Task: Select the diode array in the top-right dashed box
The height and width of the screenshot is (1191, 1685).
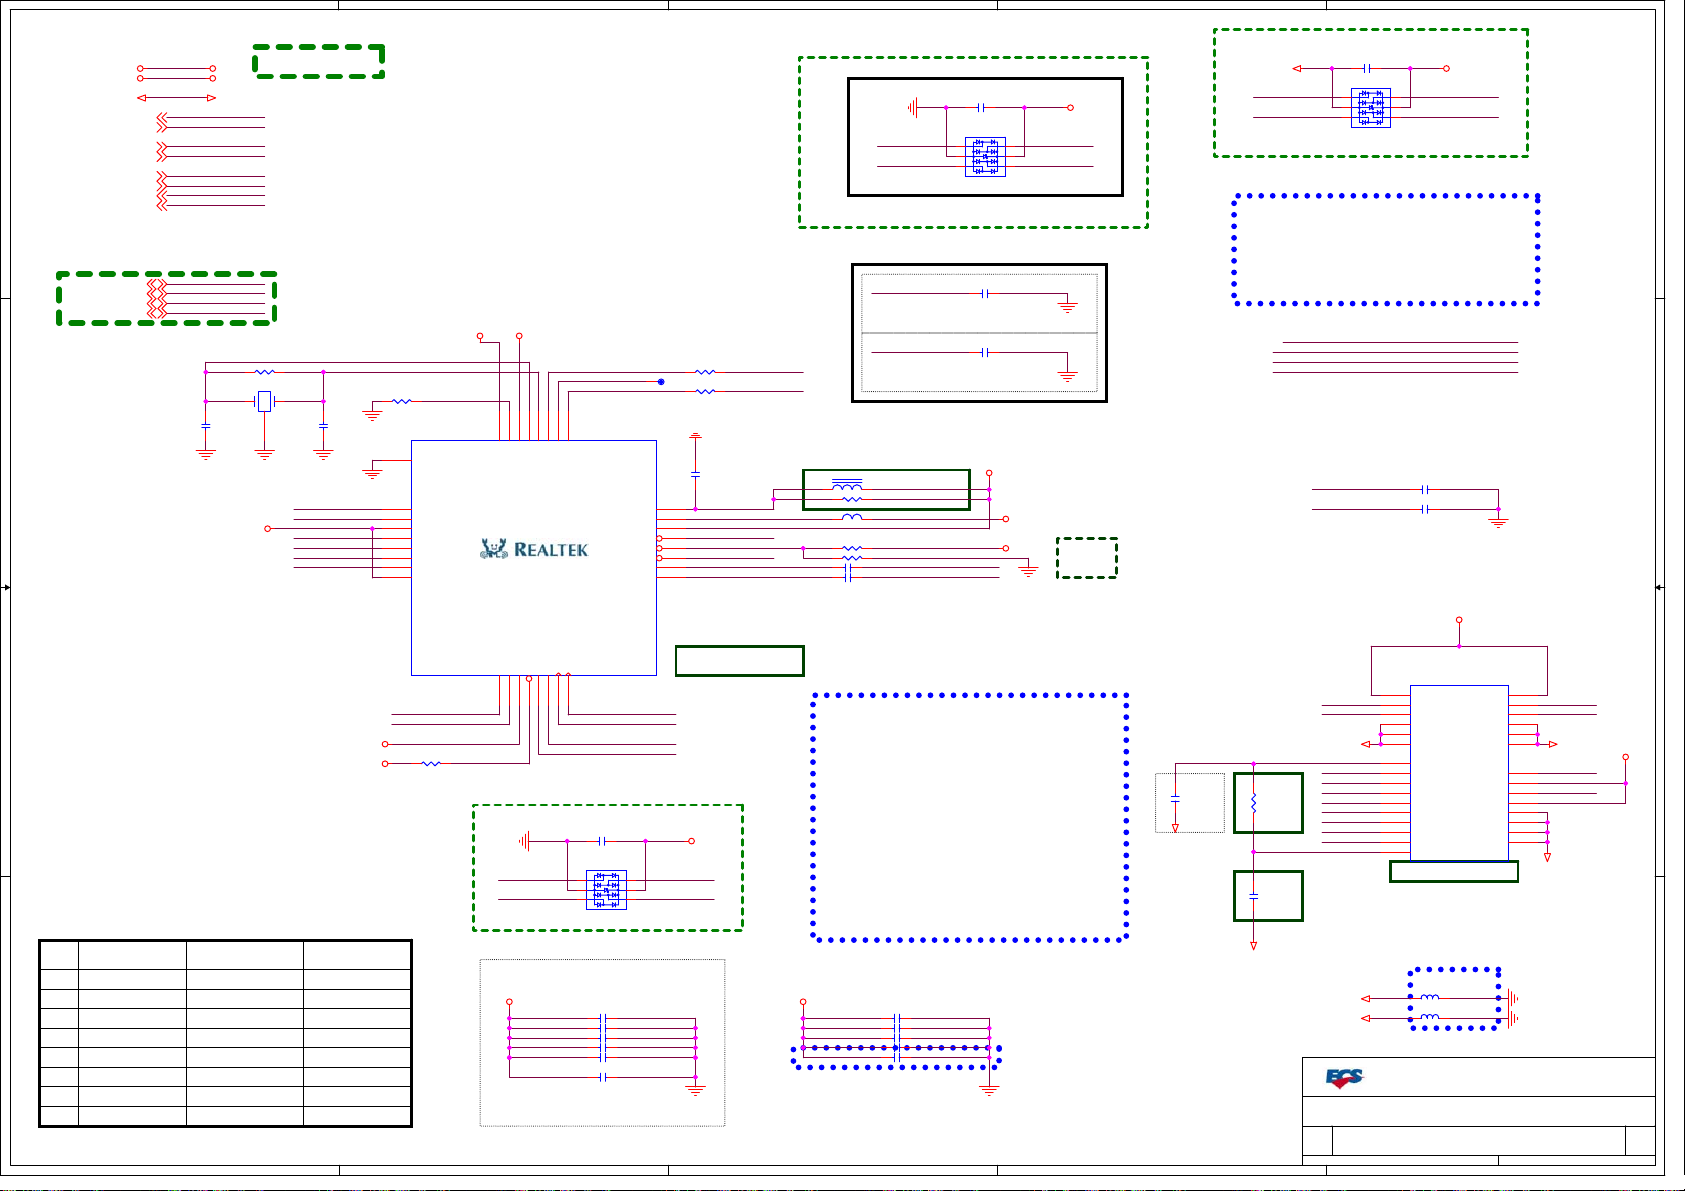Action: pos(1371,108)
